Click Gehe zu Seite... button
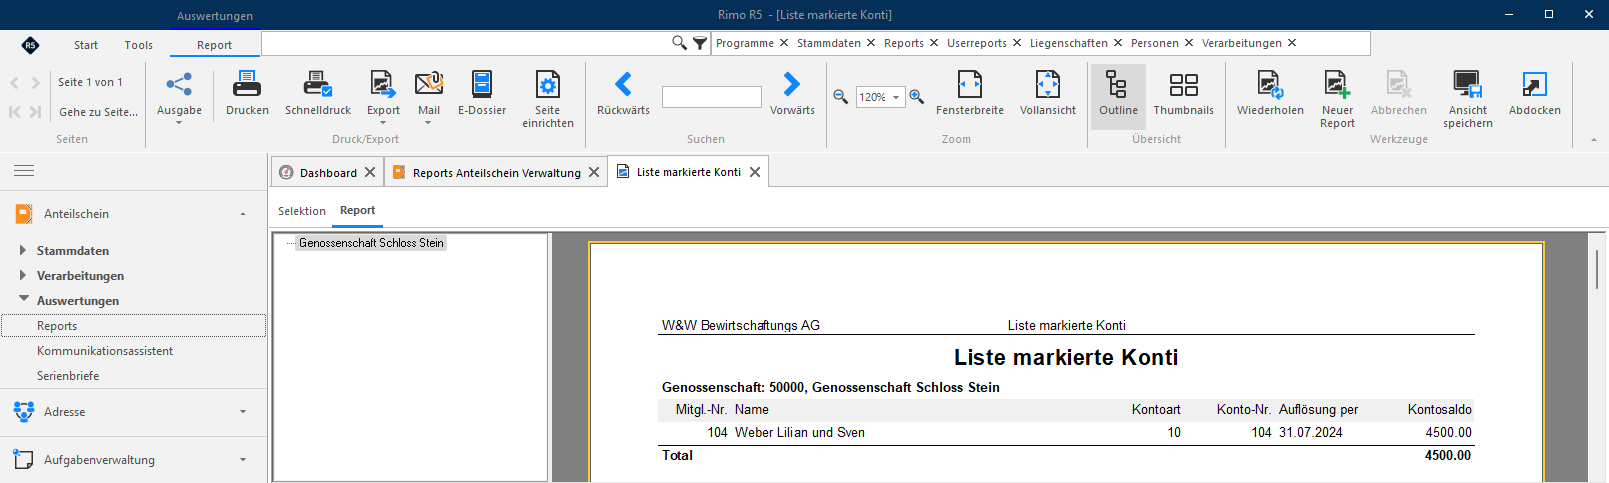Viewport: 1609px width, 483px height. click(x=98, y=112)
